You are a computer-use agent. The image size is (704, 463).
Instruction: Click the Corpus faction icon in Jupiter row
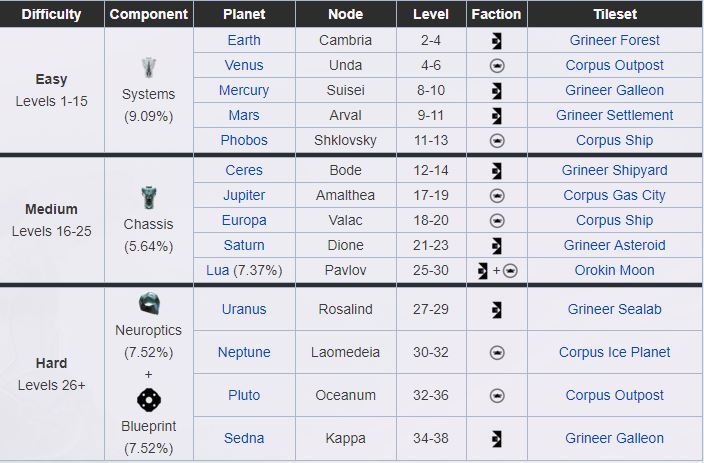497,196
